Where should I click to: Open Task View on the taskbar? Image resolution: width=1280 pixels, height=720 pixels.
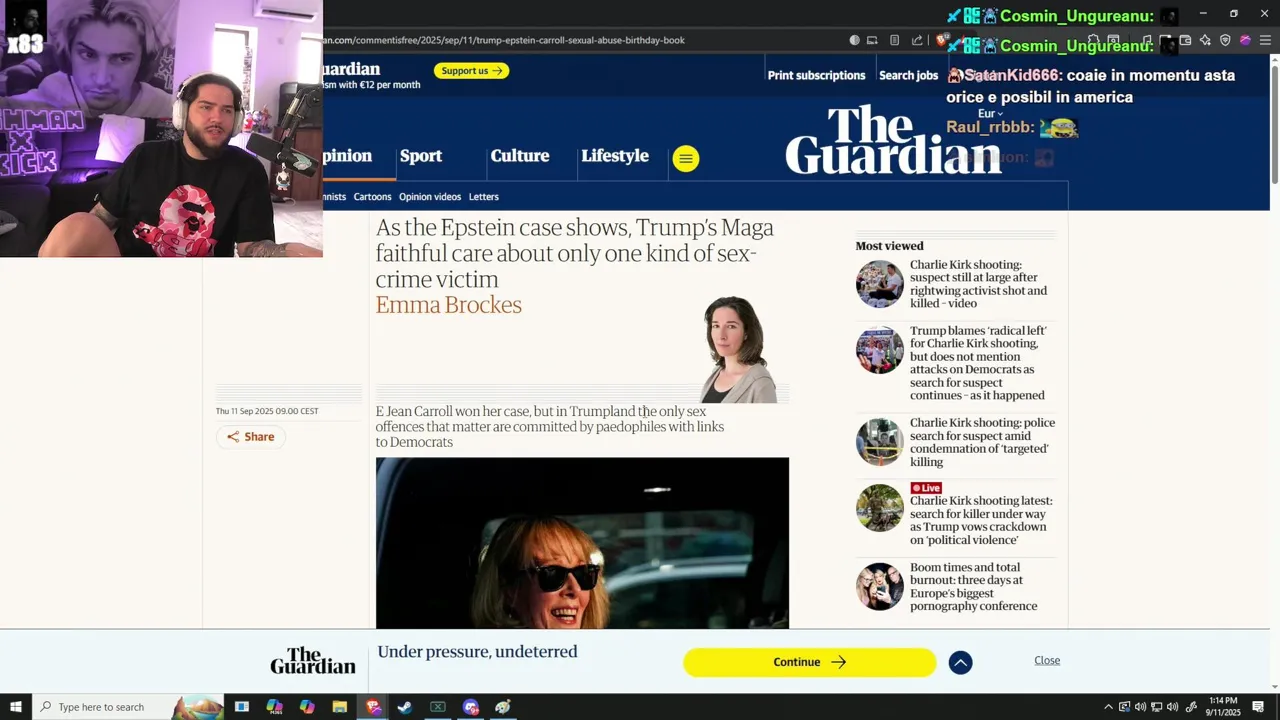(241, 707)
